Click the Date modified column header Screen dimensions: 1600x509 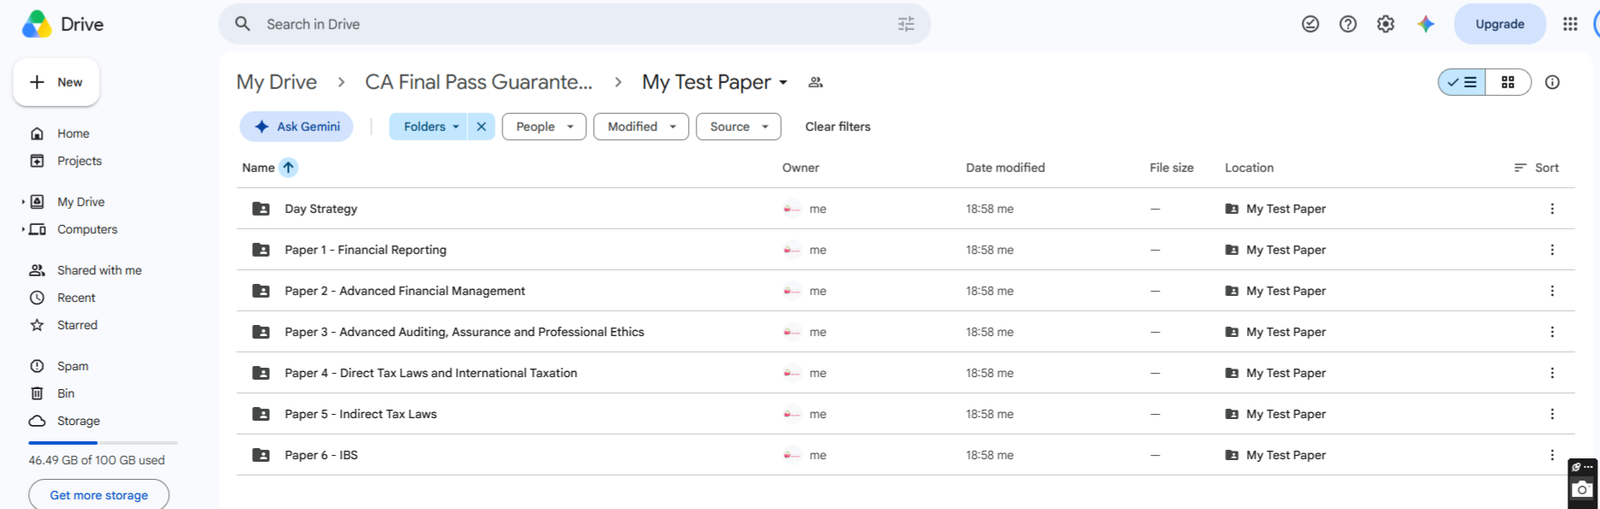1005,167
